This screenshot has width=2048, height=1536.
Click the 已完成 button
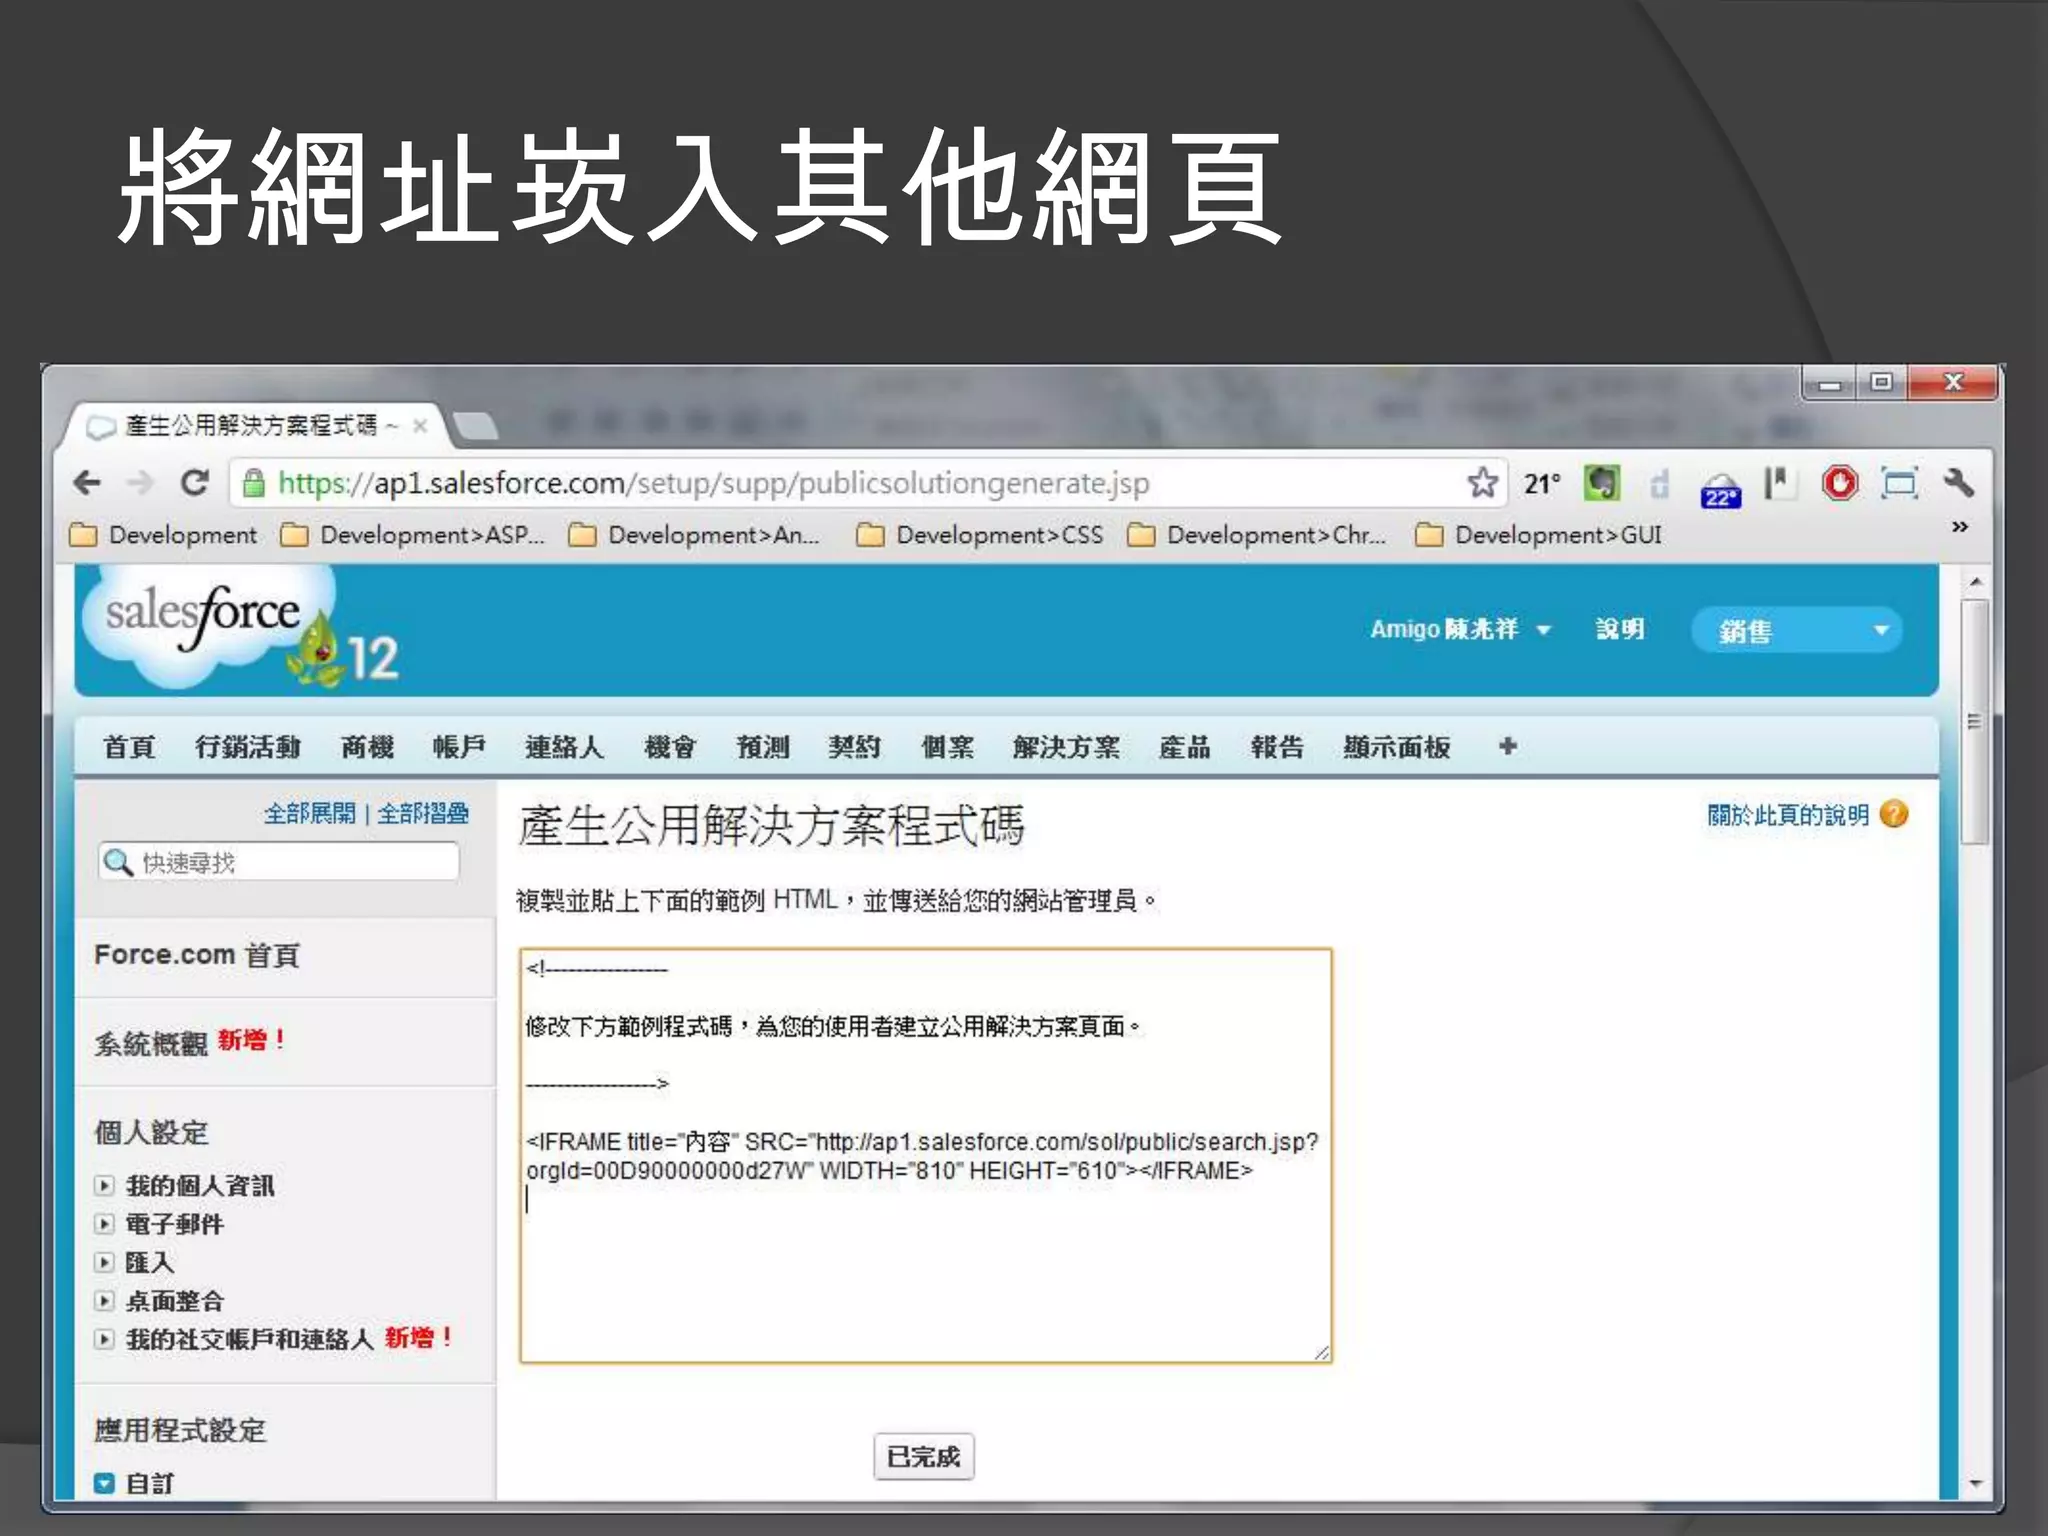[923, 1456]
